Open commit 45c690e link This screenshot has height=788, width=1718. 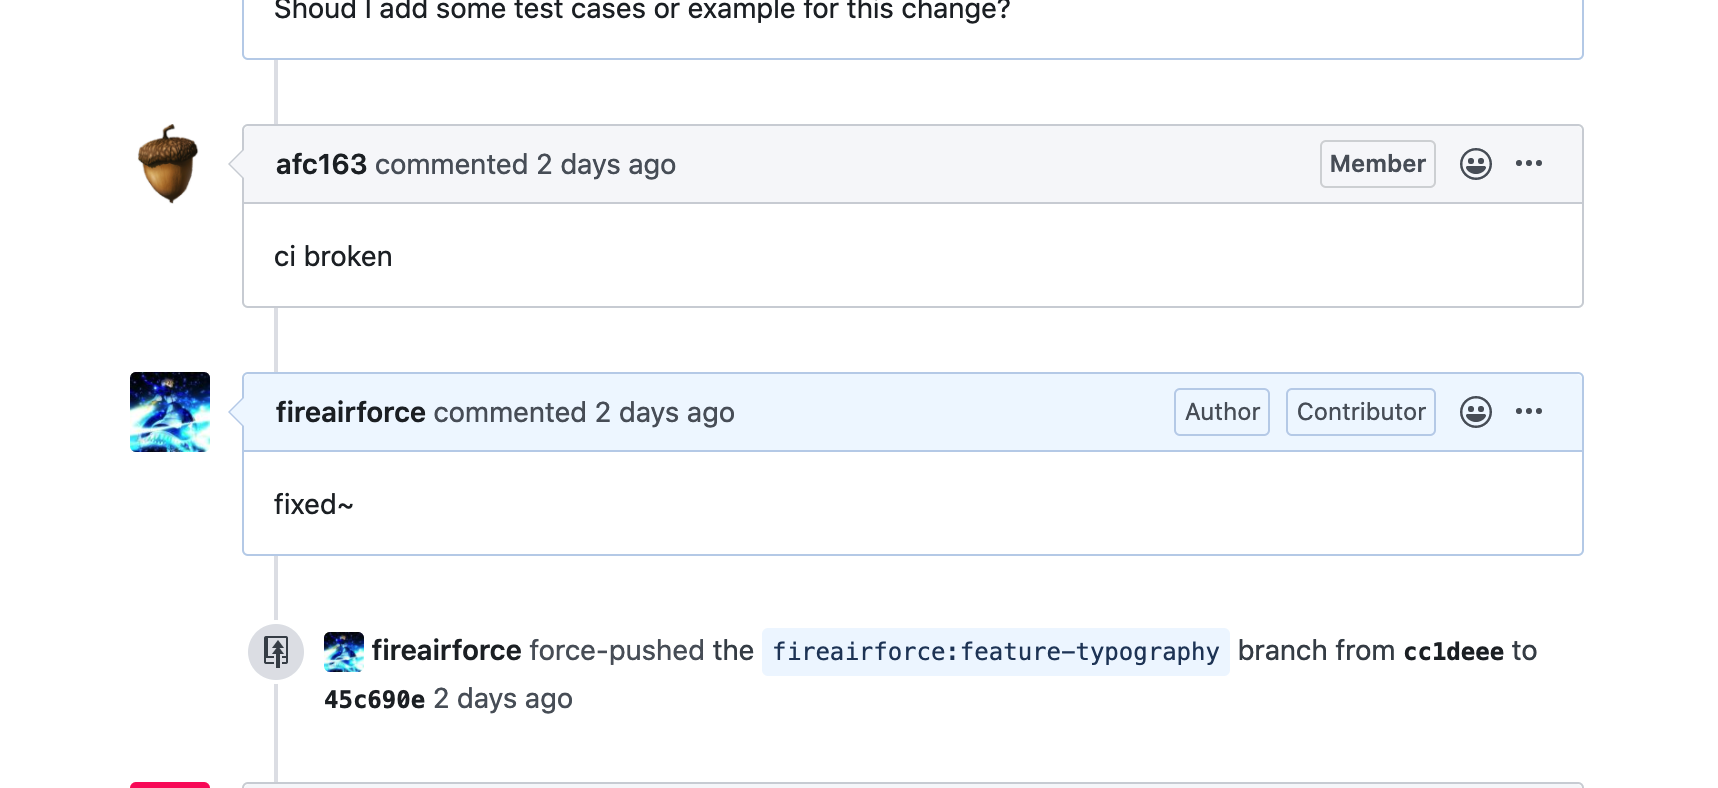pos(374,699)
